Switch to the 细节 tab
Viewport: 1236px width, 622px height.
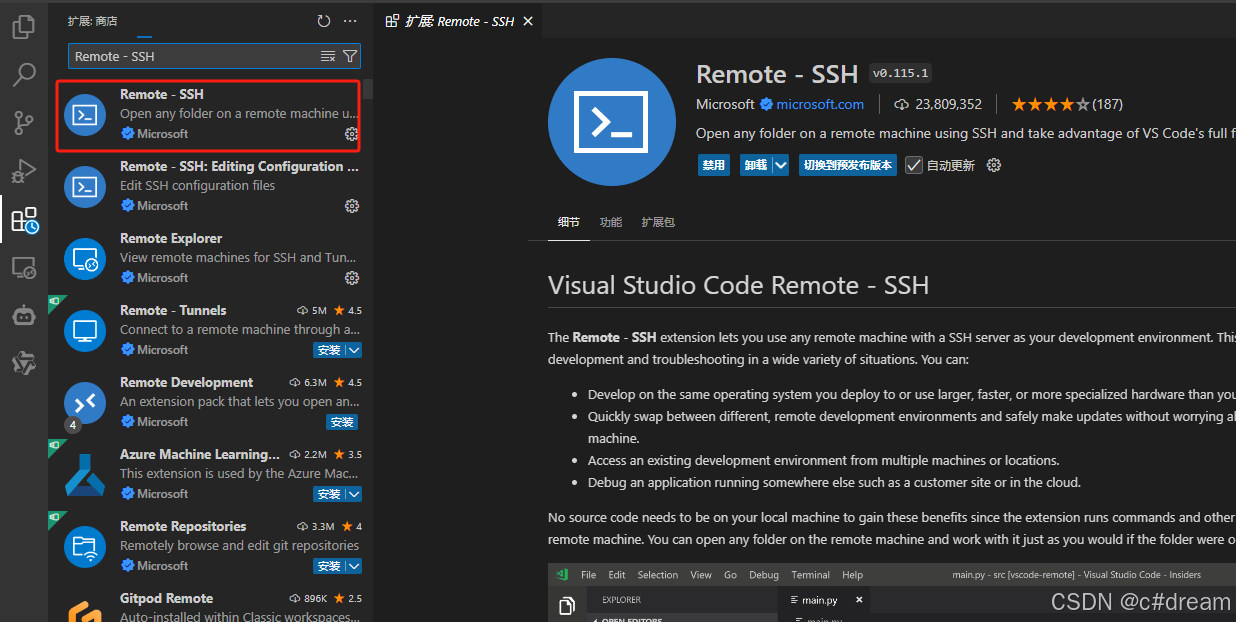(x=569, y=222)
